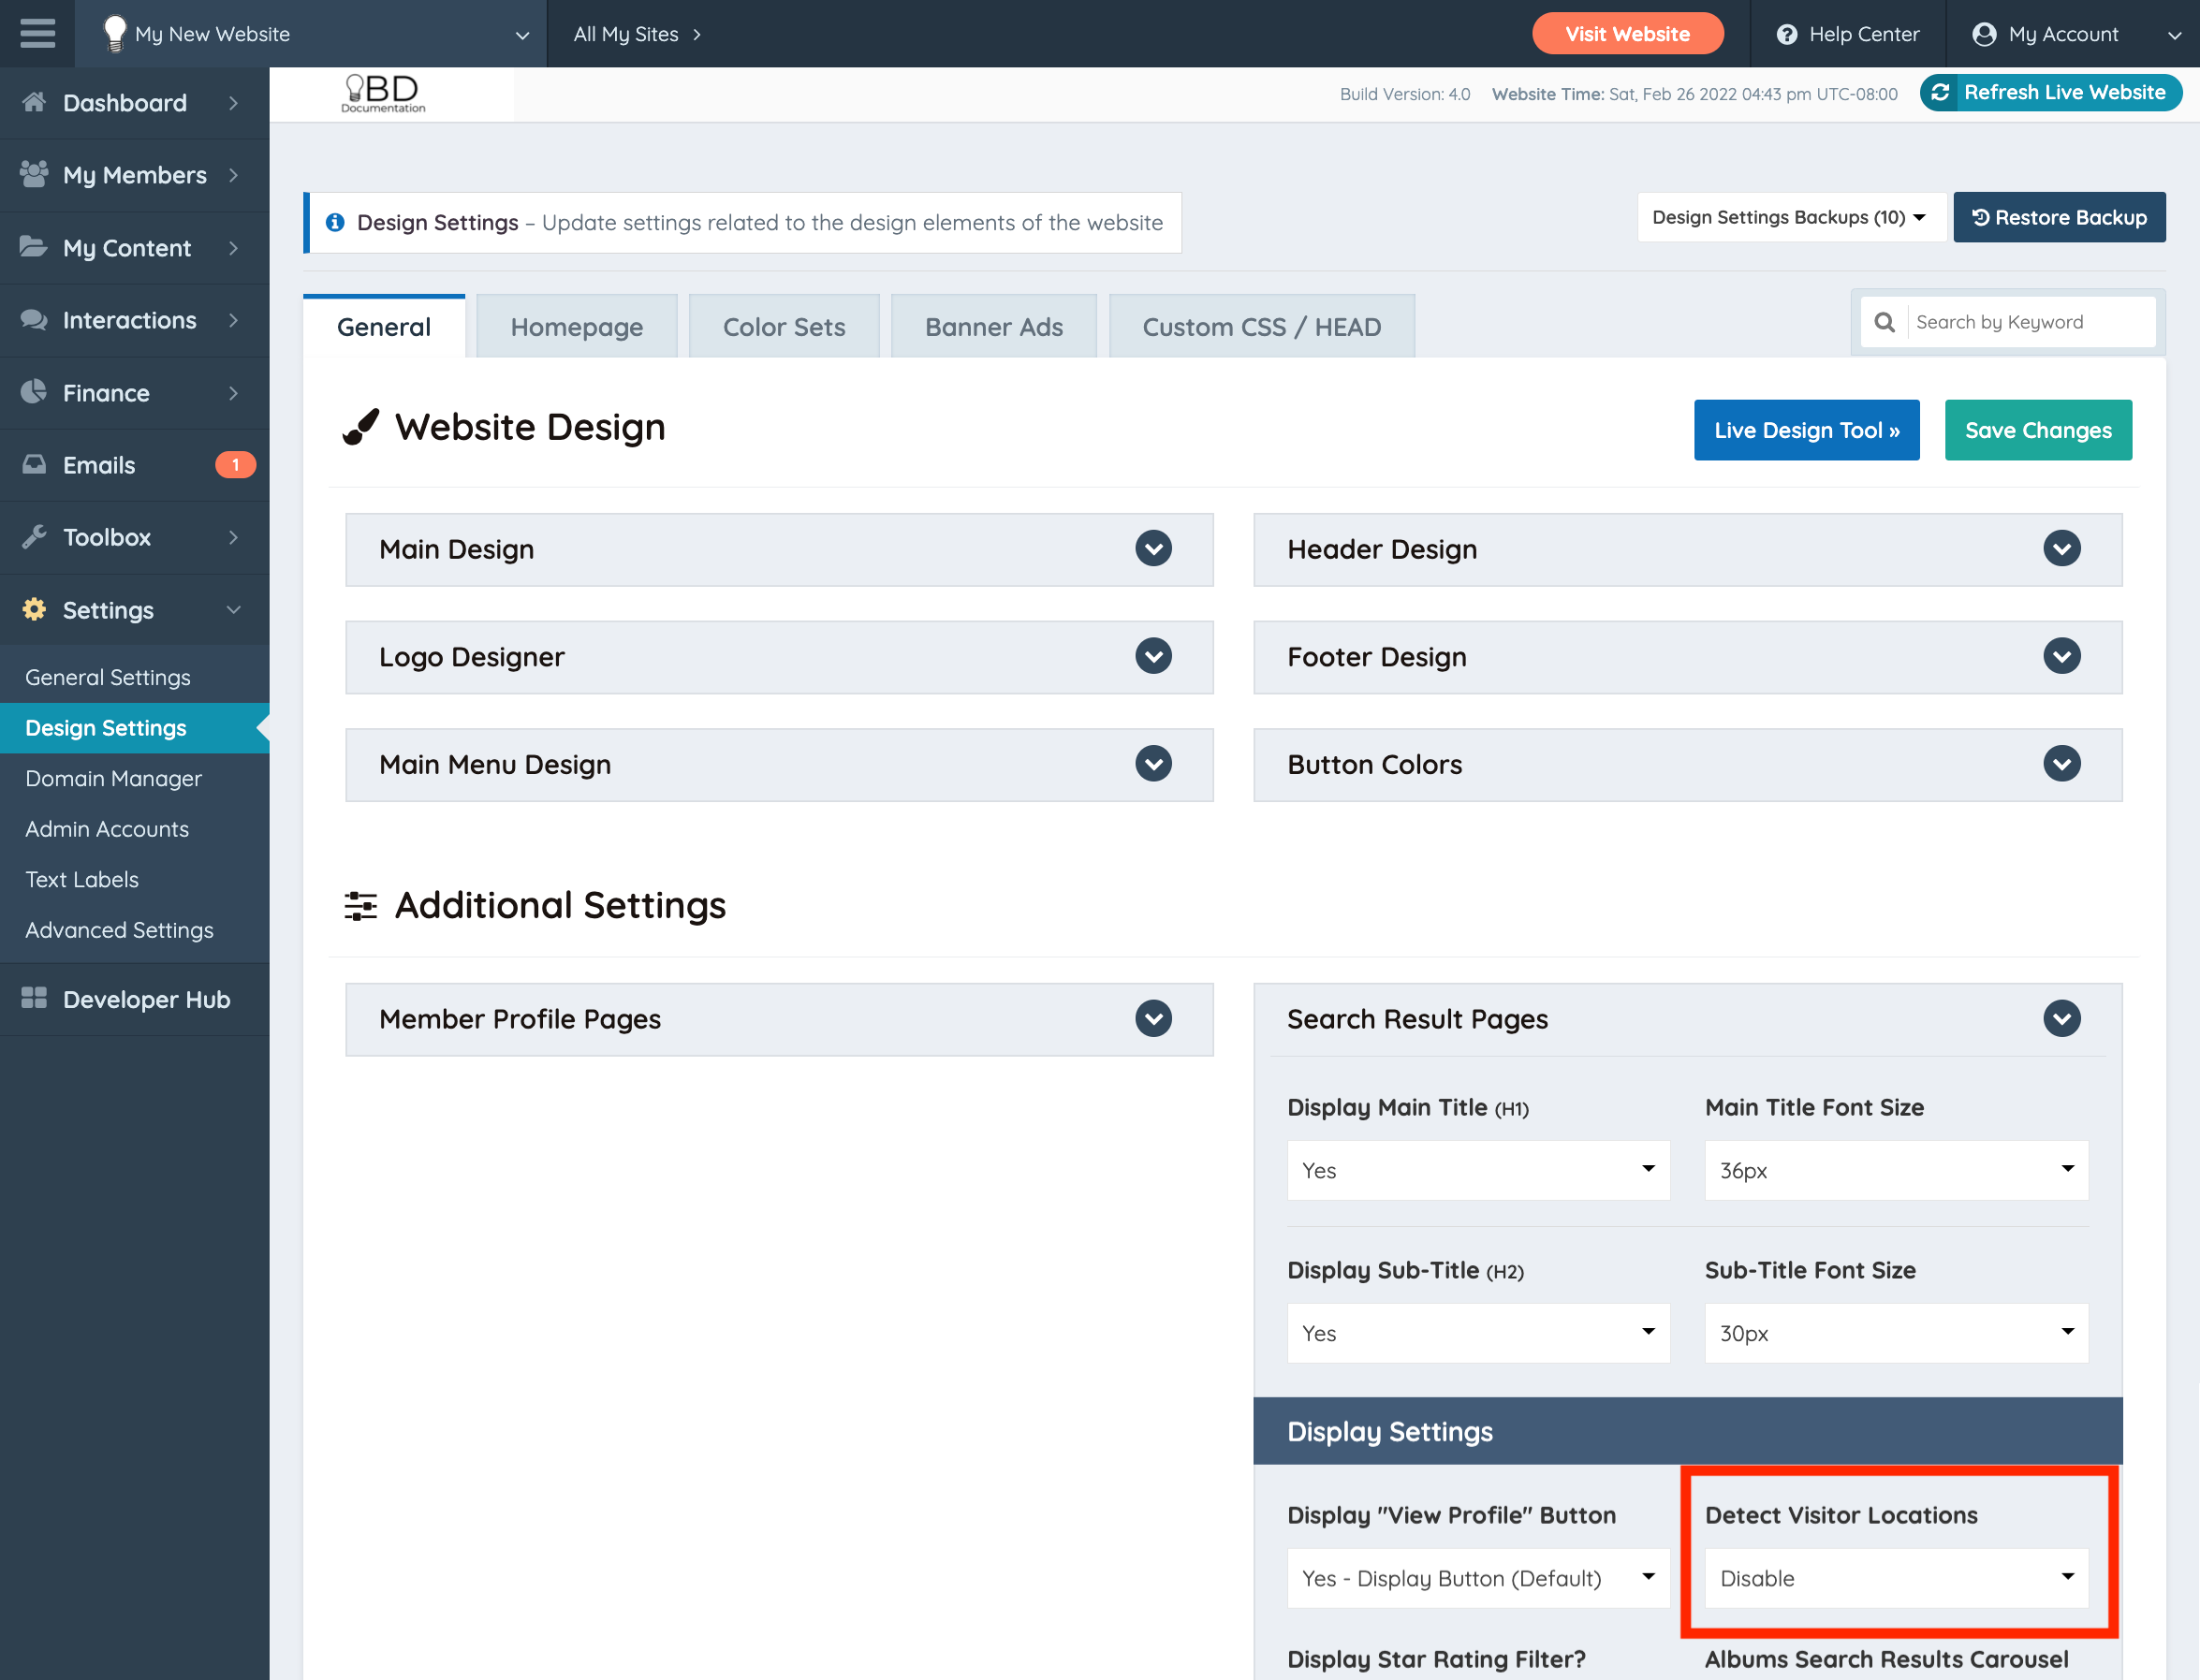Click the search magnifier icon

(1884, 322)
